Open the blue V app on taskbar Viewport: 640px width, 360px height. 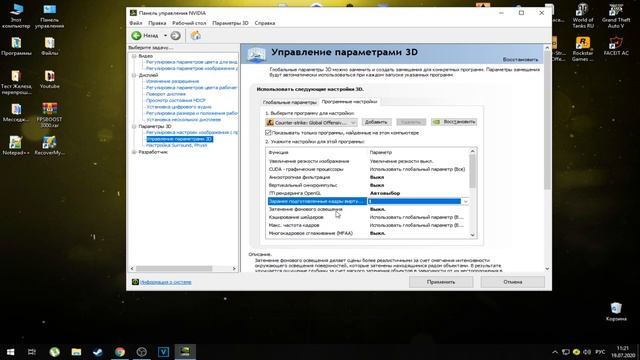point(163,351)
